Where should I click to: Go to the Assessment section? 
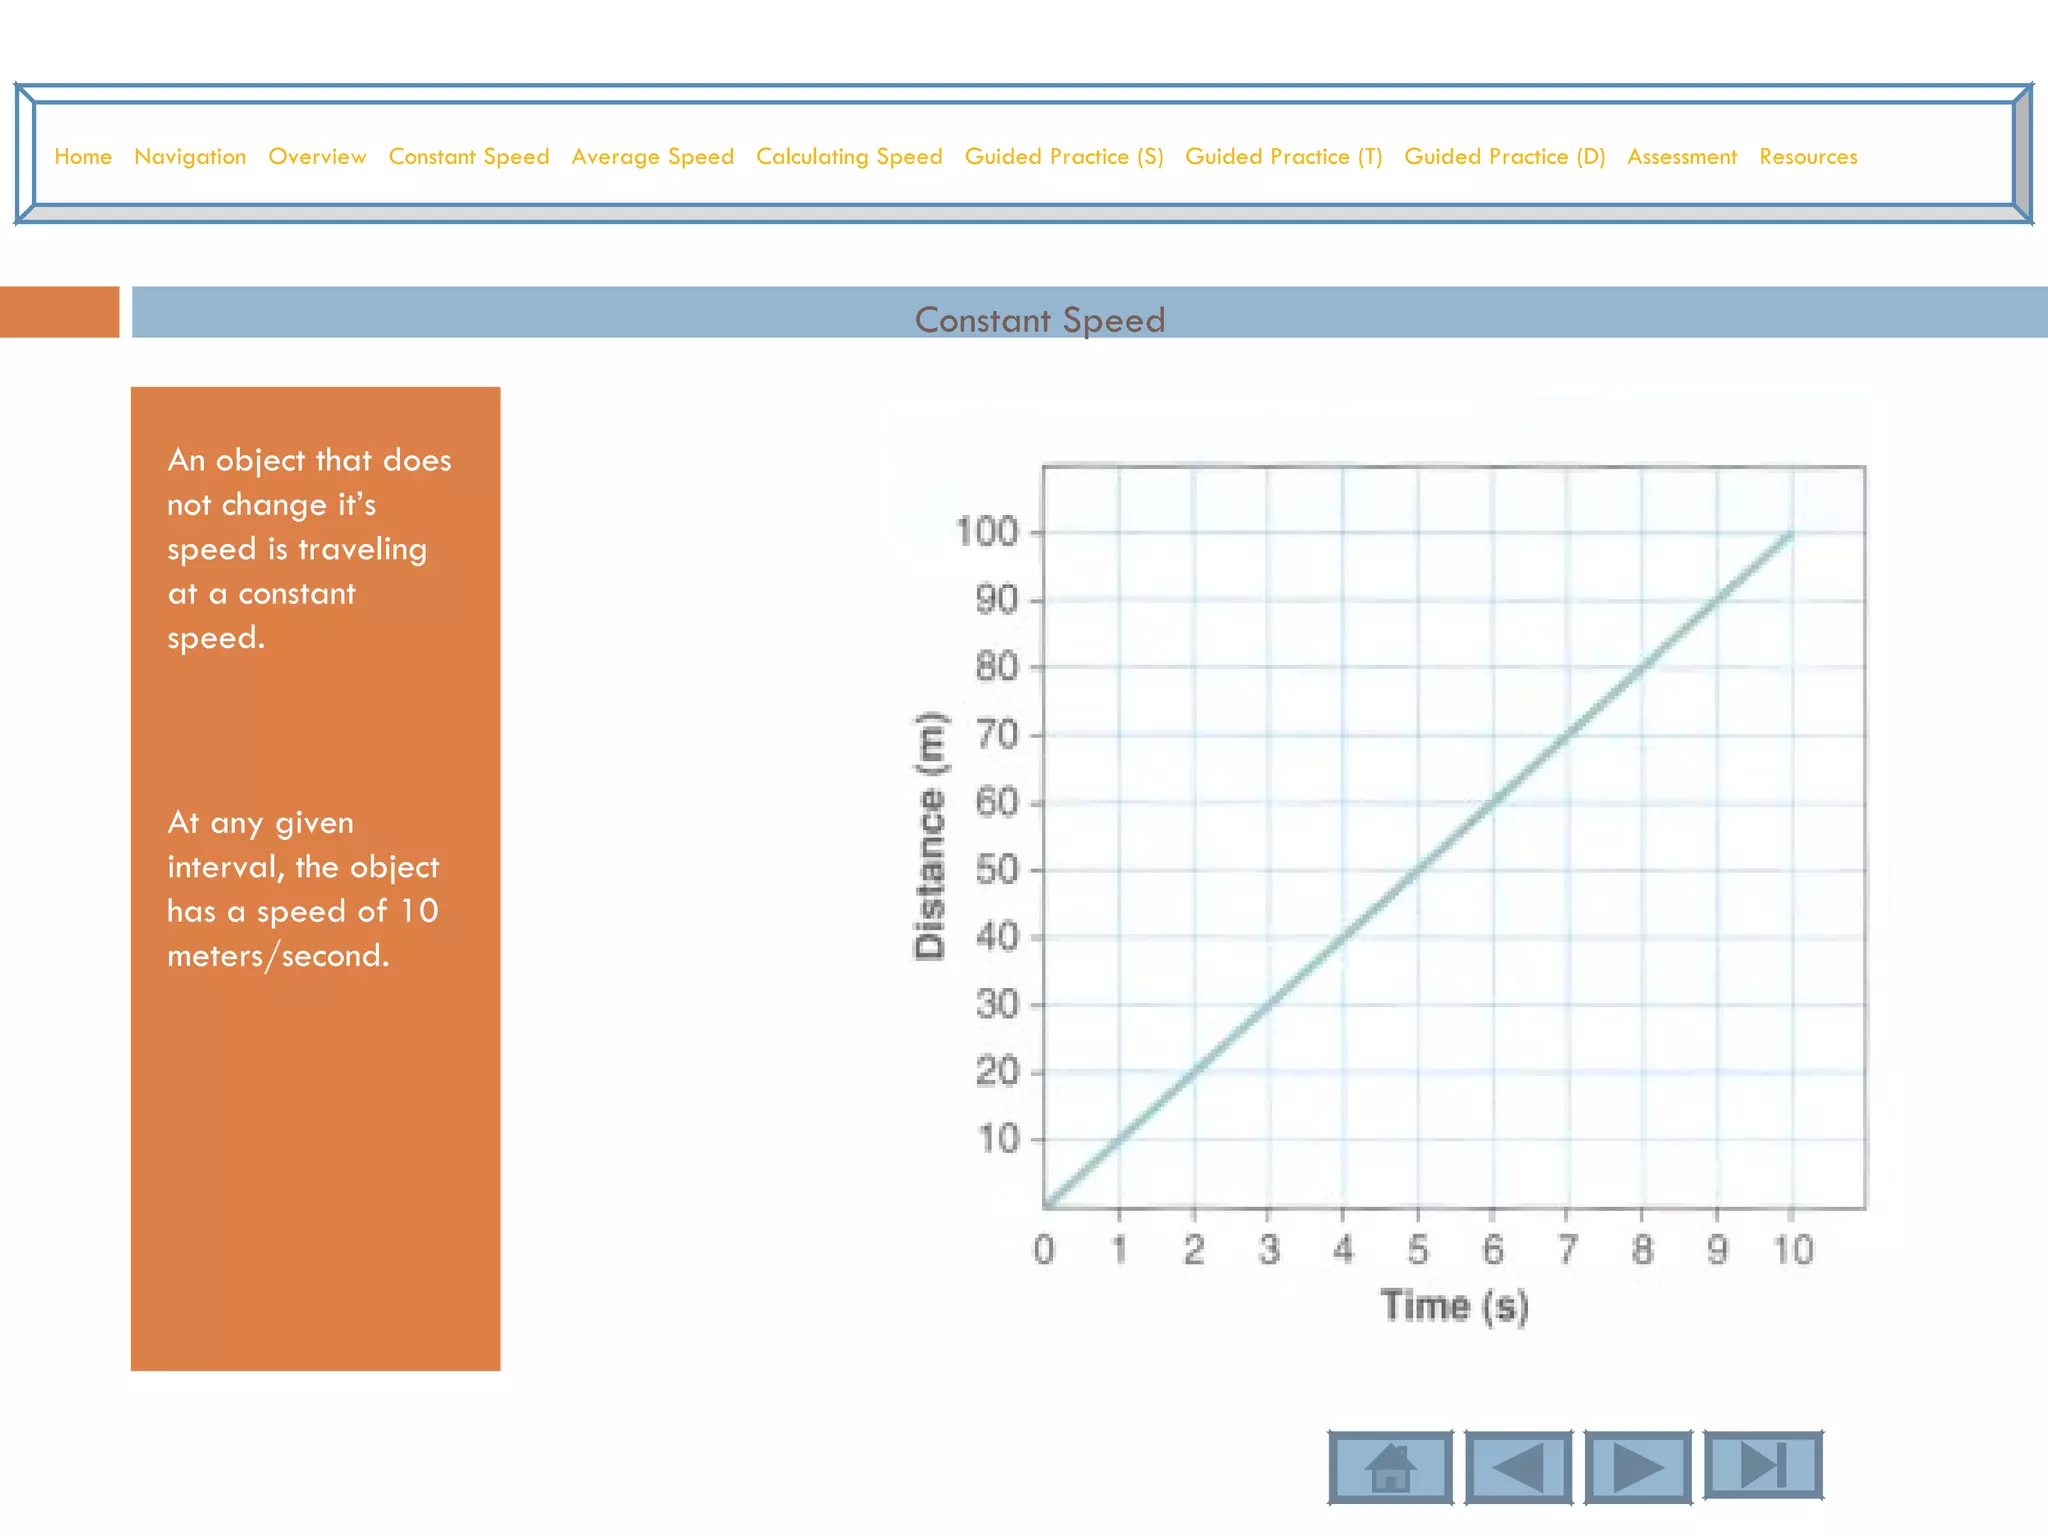pos(1682,157)
